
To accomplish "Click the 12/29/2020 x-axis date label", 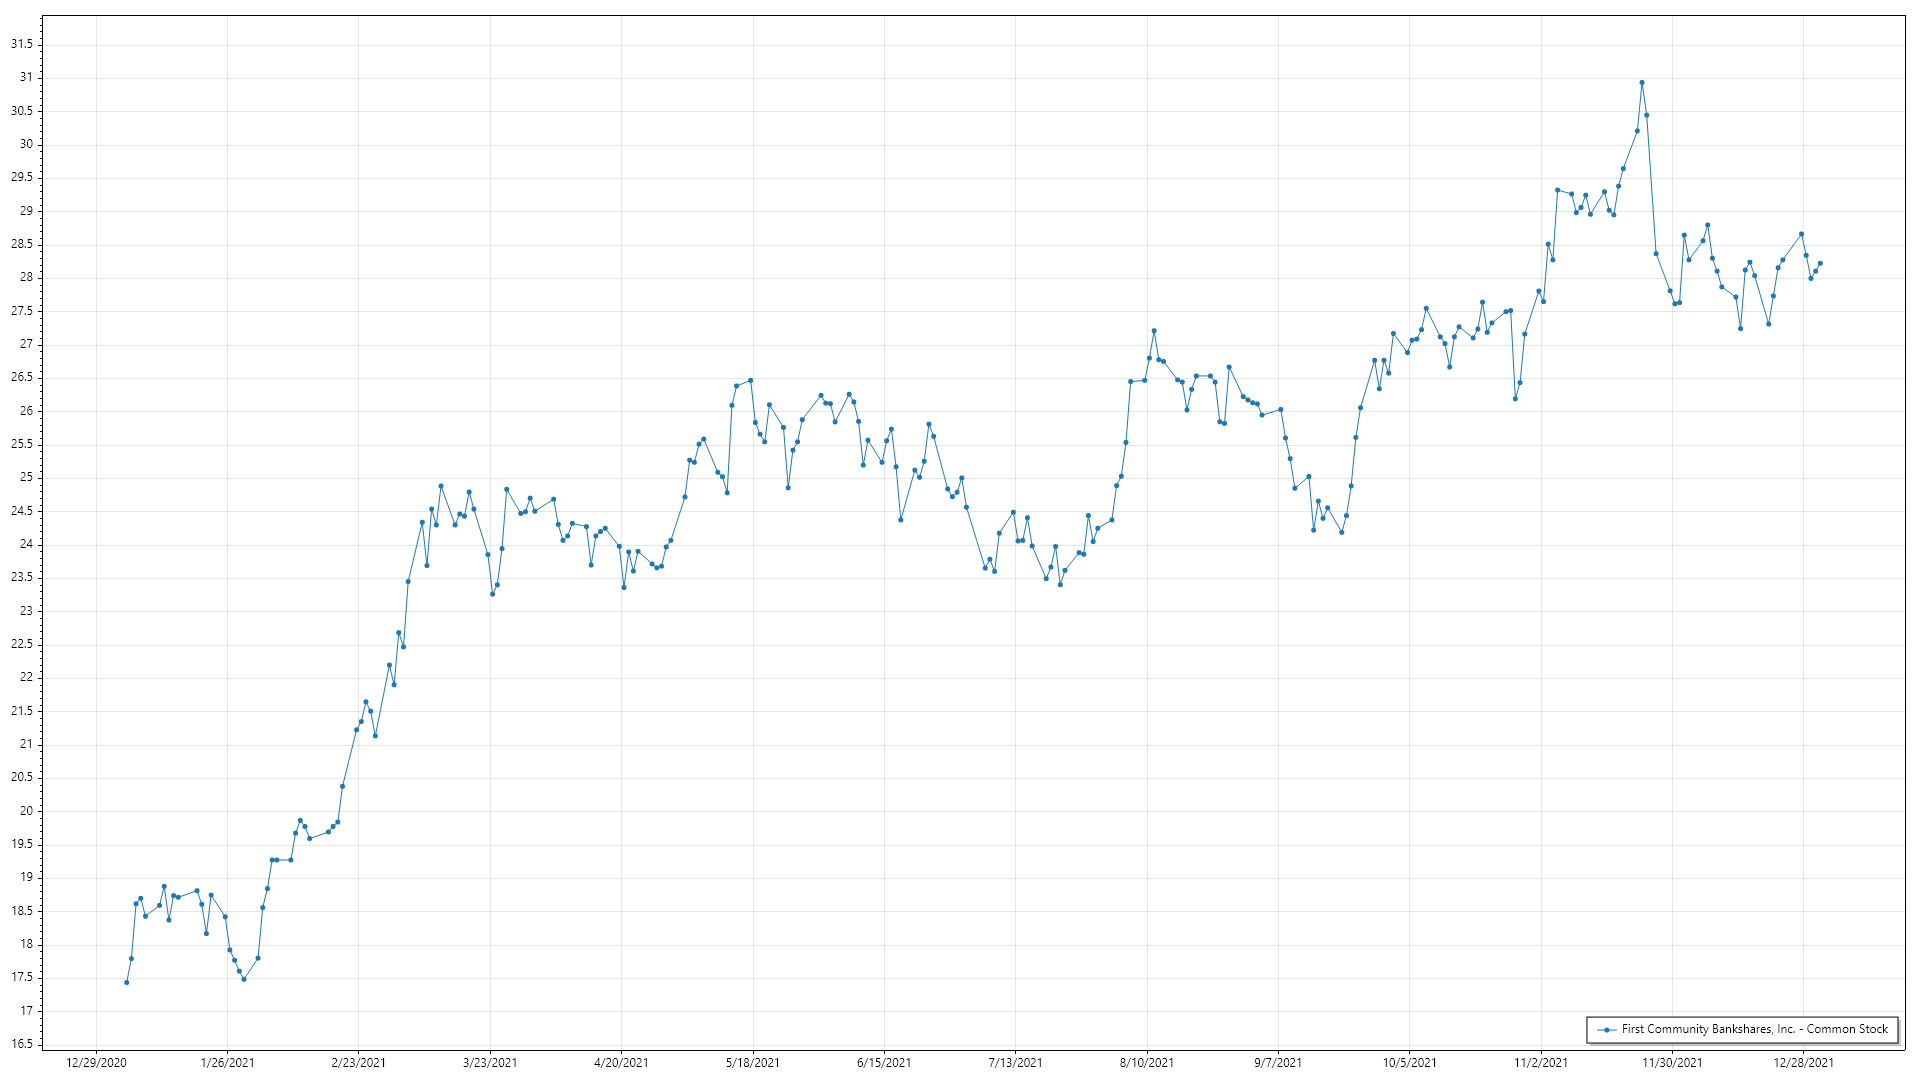I will click(x=96, y=1063).
